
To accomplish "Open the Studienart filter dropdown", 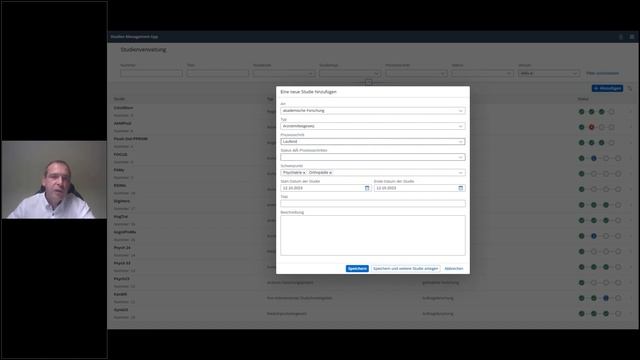I will point(284,73).
